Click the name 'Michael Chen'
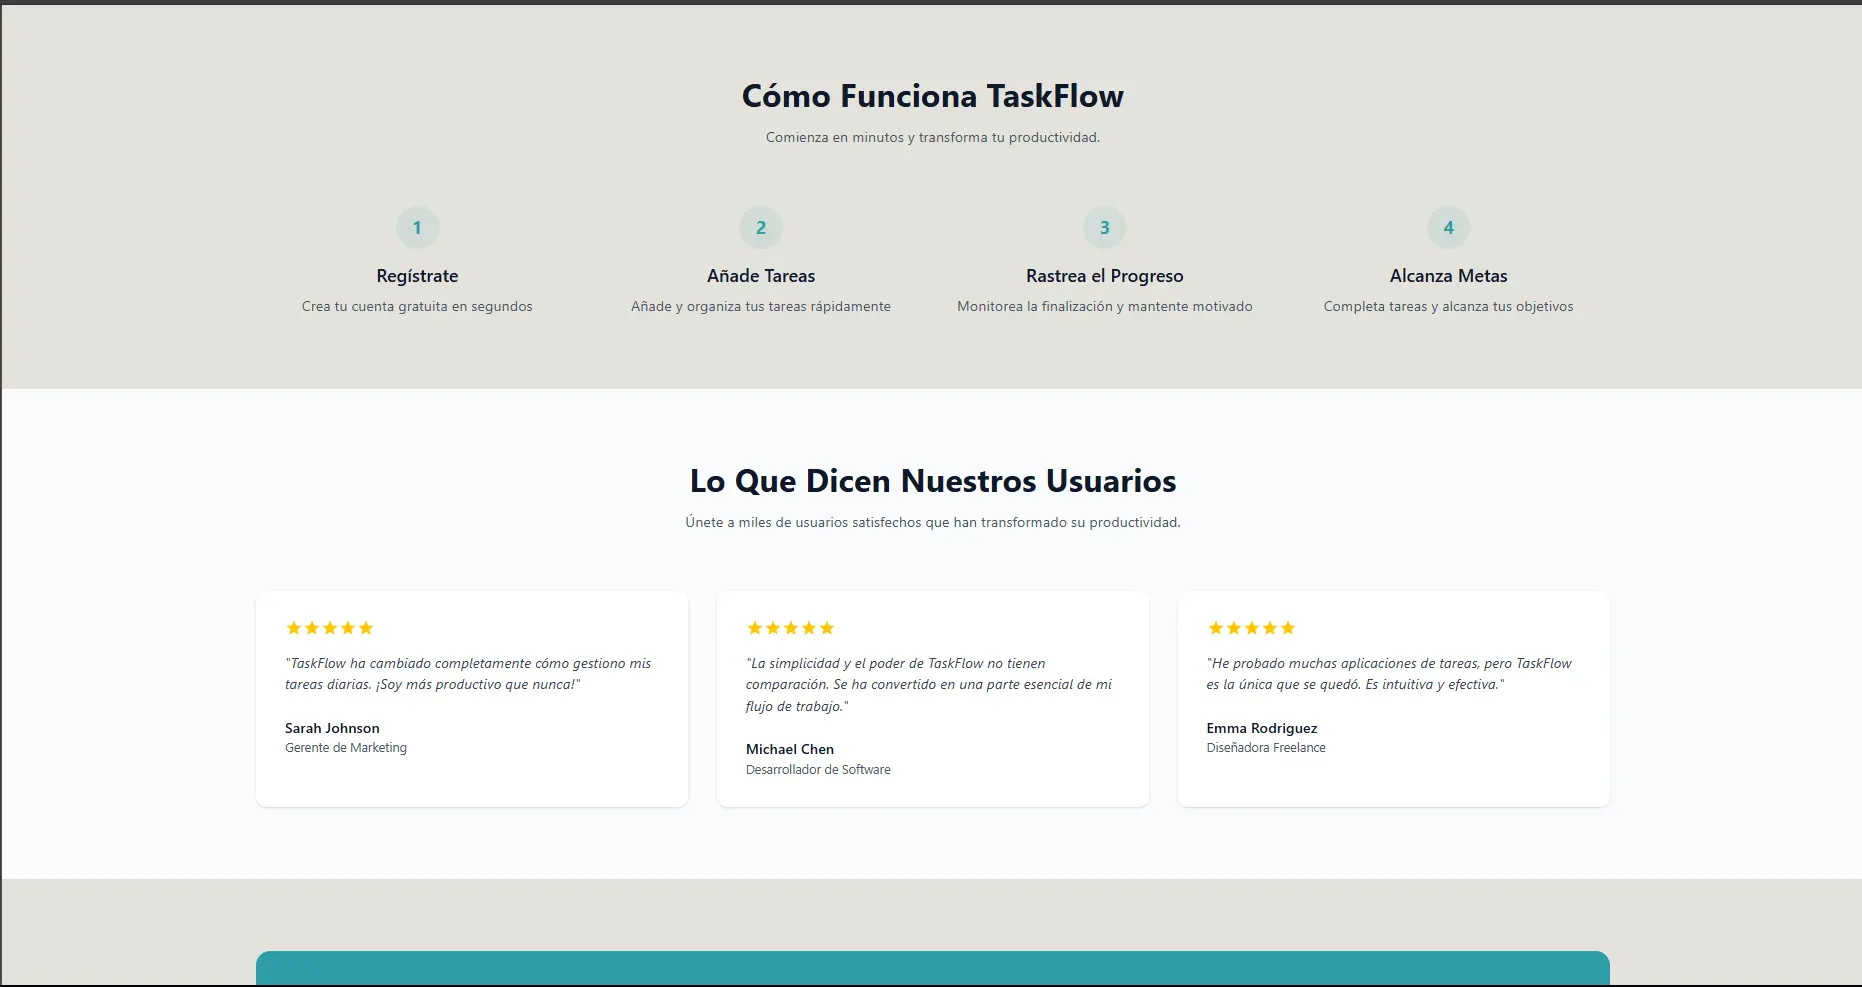1862x987 pixels. 790,749
